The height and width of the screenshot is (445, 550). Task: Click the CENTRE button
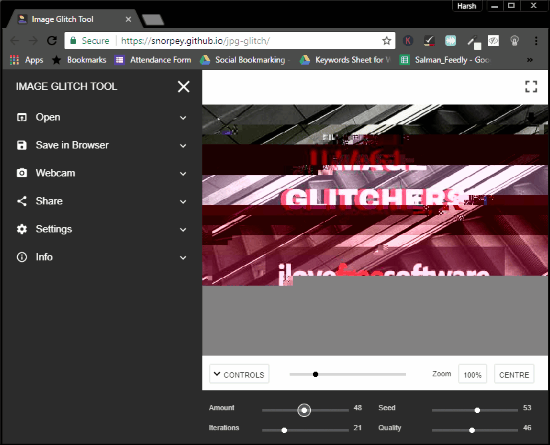514,374
